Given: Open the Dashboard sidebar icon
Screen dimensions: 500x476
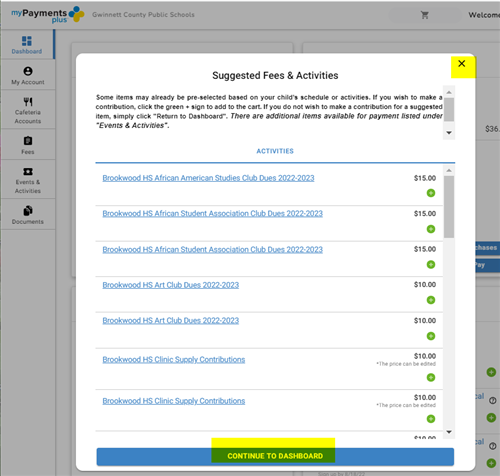Looking at the screenshot, I should (x=27, y=41).
